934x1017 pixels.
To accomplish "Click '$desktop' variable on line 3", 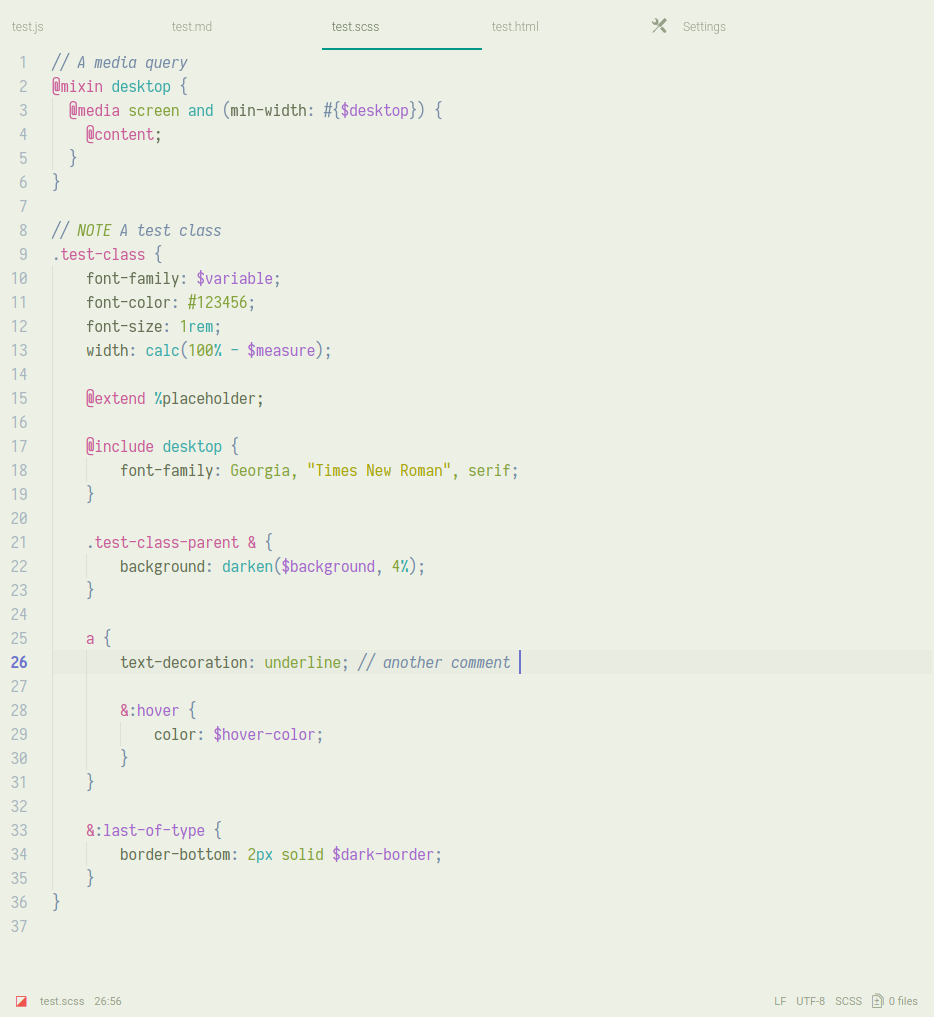I will point(375,110).
